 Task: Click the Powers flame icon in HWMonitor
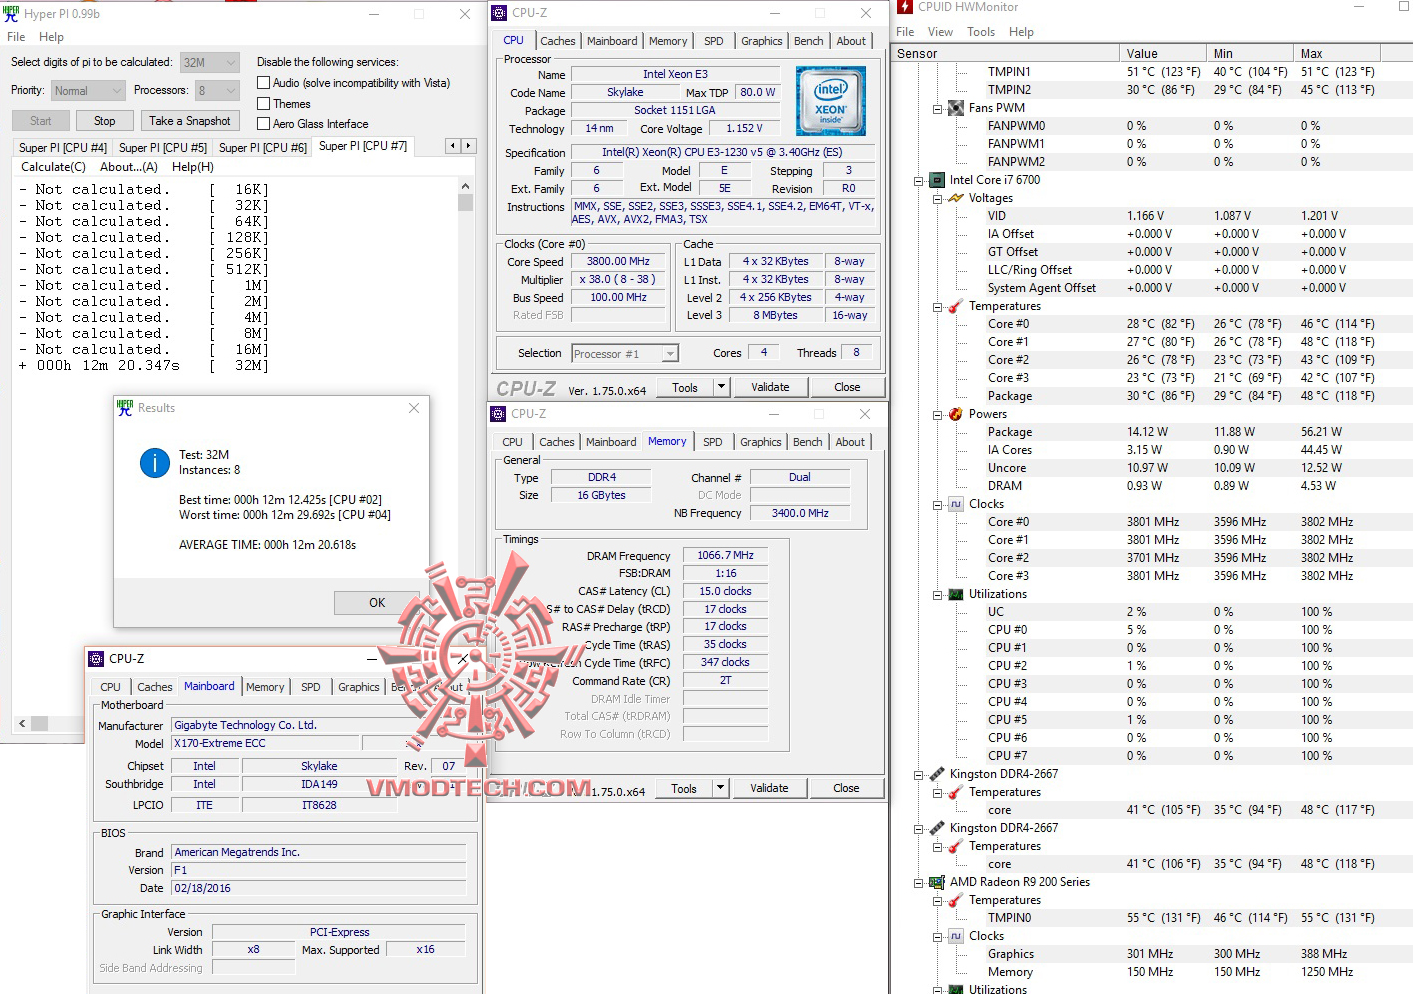point(956,414)
